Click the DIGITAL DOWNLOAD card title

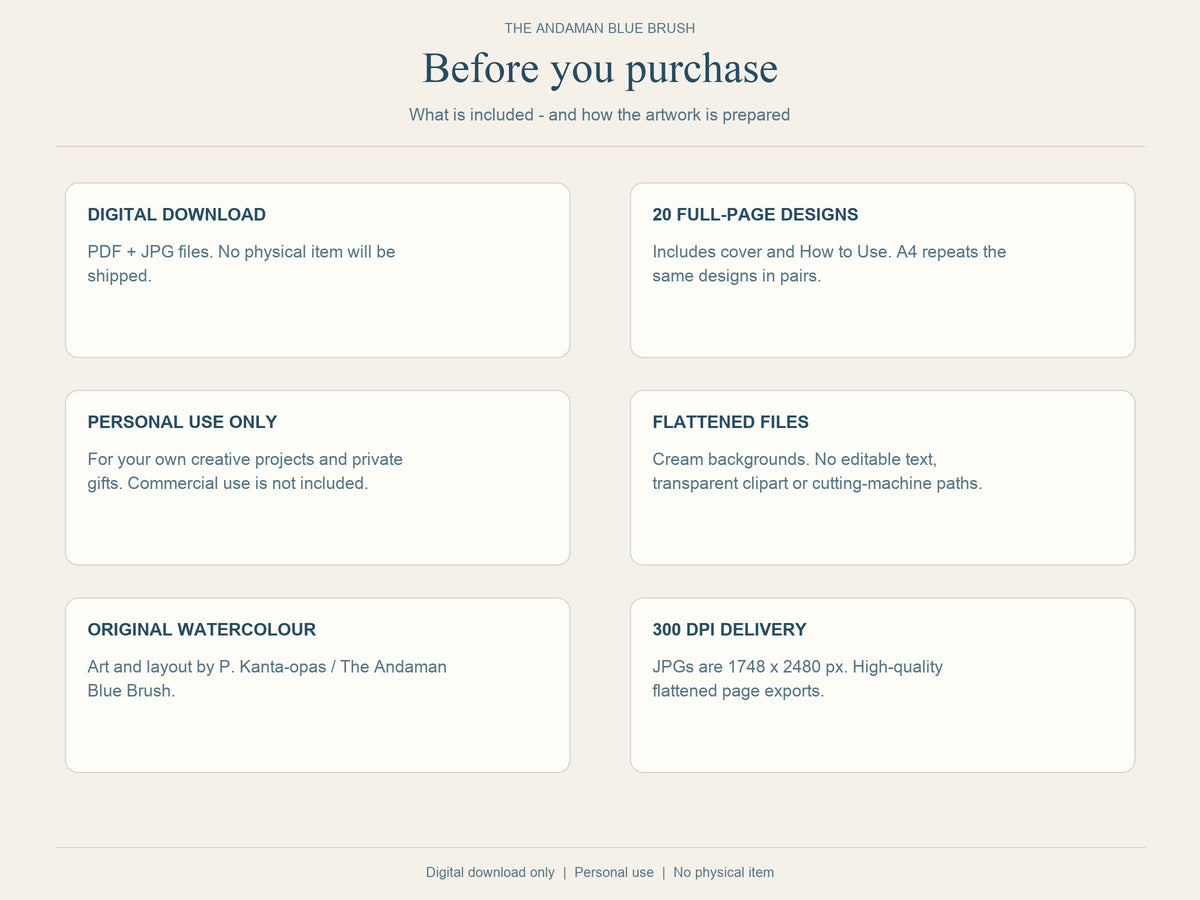coord(177,214)
